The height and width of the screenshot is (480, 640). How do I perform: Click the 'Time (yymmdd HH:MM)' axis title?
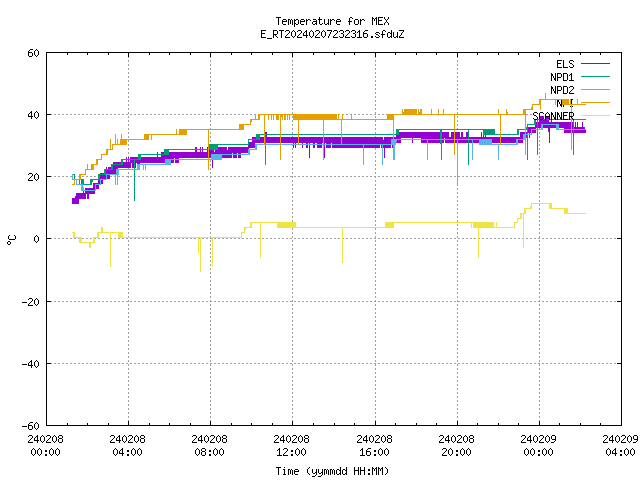(x=332, y=471)
